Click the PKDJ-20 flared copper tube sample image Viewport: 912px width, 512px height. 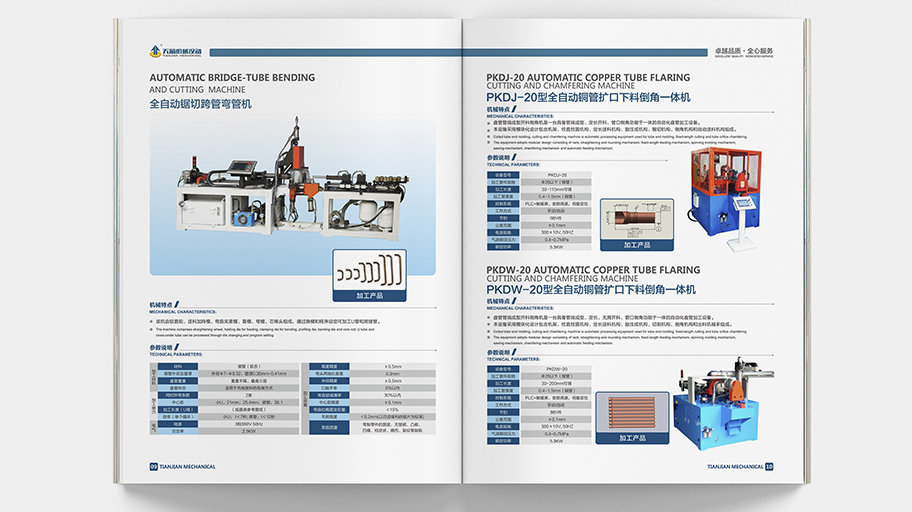(637, 225)
